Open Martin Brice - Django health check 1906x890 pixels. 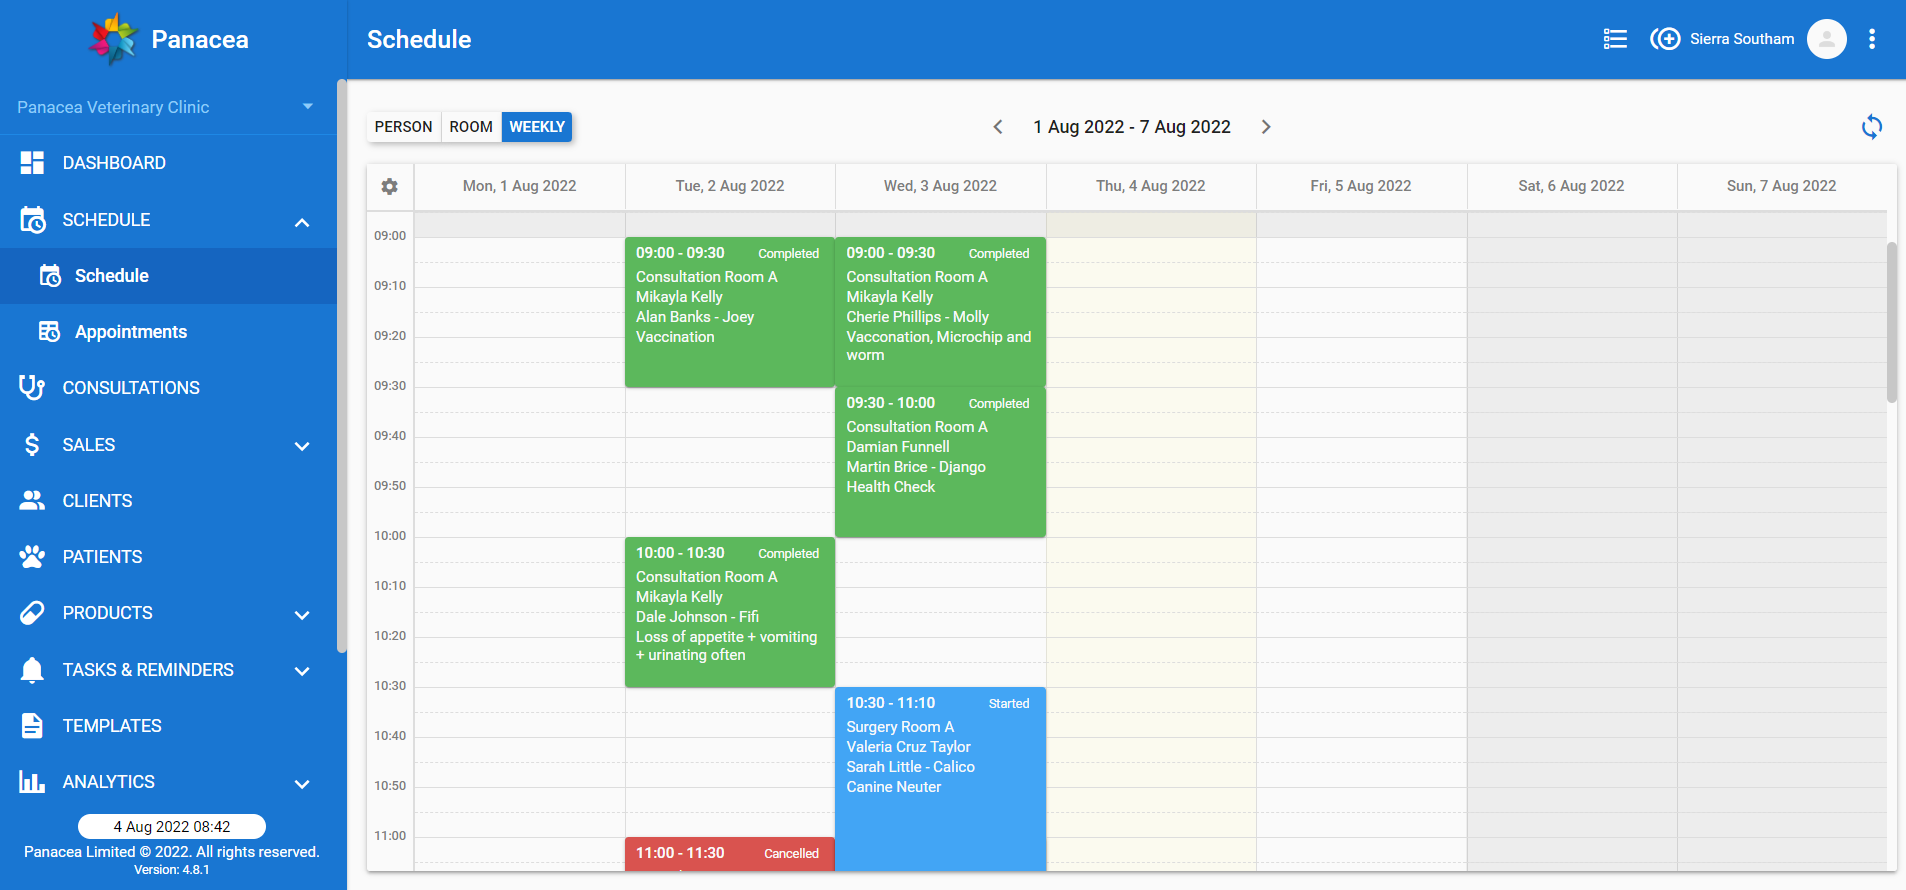(x=940, y=462)
